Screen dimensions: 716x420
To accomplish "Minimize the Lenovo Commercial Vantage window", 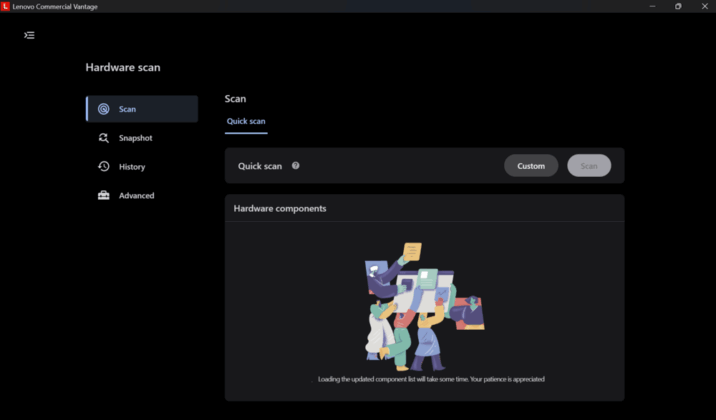I will (653, 6).
